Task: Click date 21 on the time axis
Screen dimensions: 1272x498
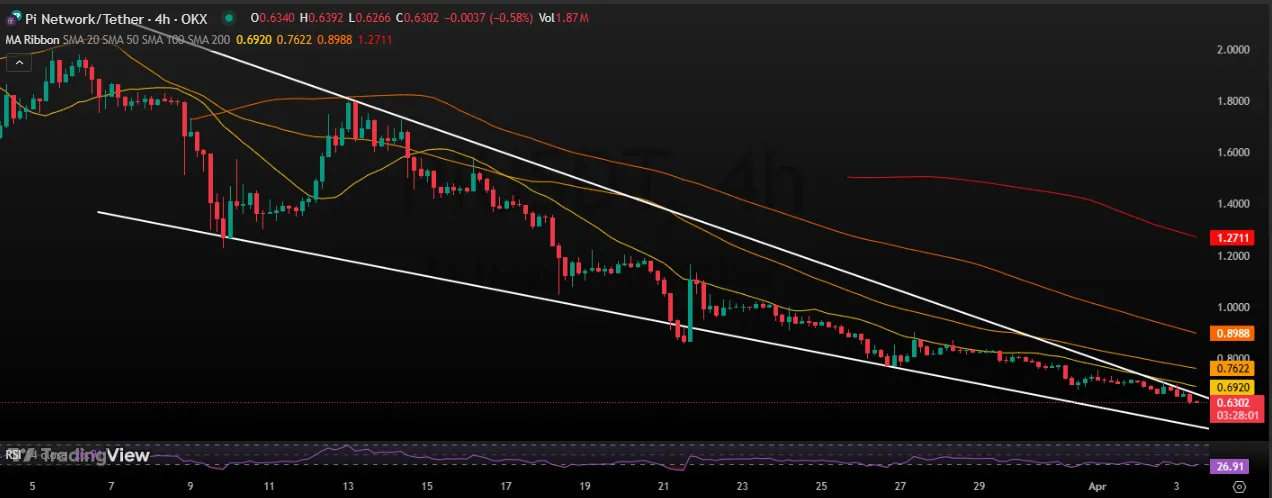Action: [664, 487]
